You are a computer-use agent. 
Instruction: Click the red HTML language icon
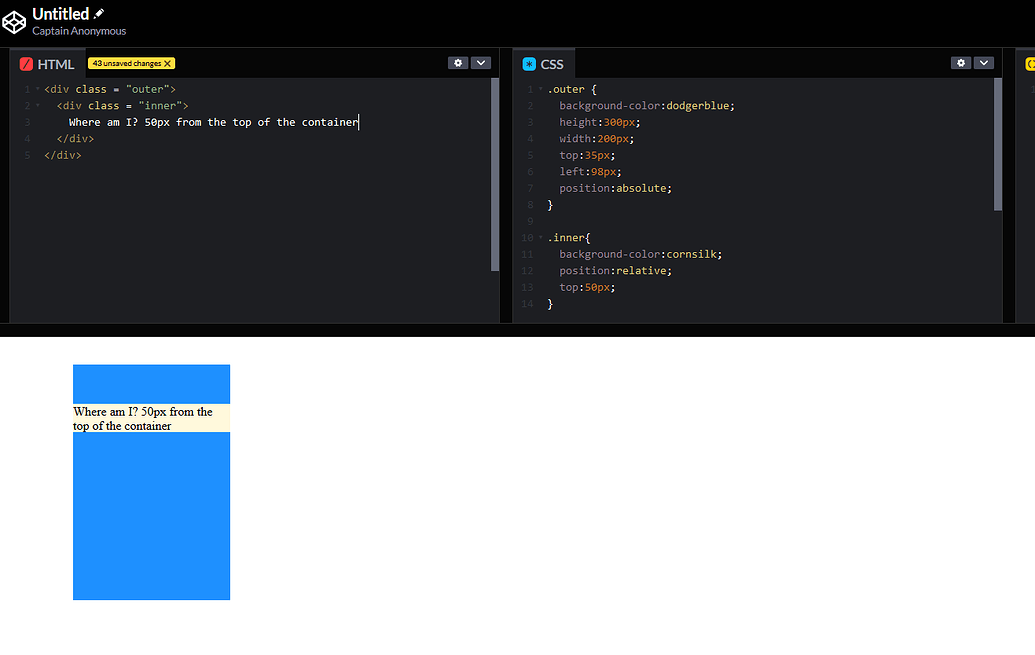click(x=26, y=64)
